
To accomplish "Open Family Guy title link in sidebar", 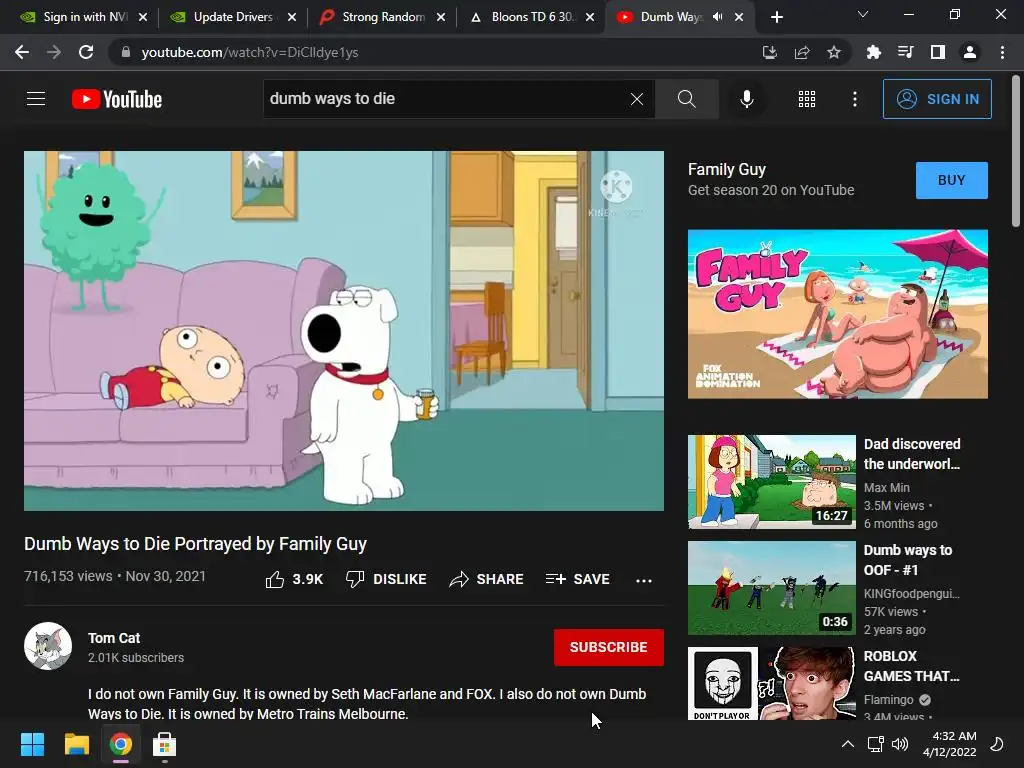I will pos(726,170).
